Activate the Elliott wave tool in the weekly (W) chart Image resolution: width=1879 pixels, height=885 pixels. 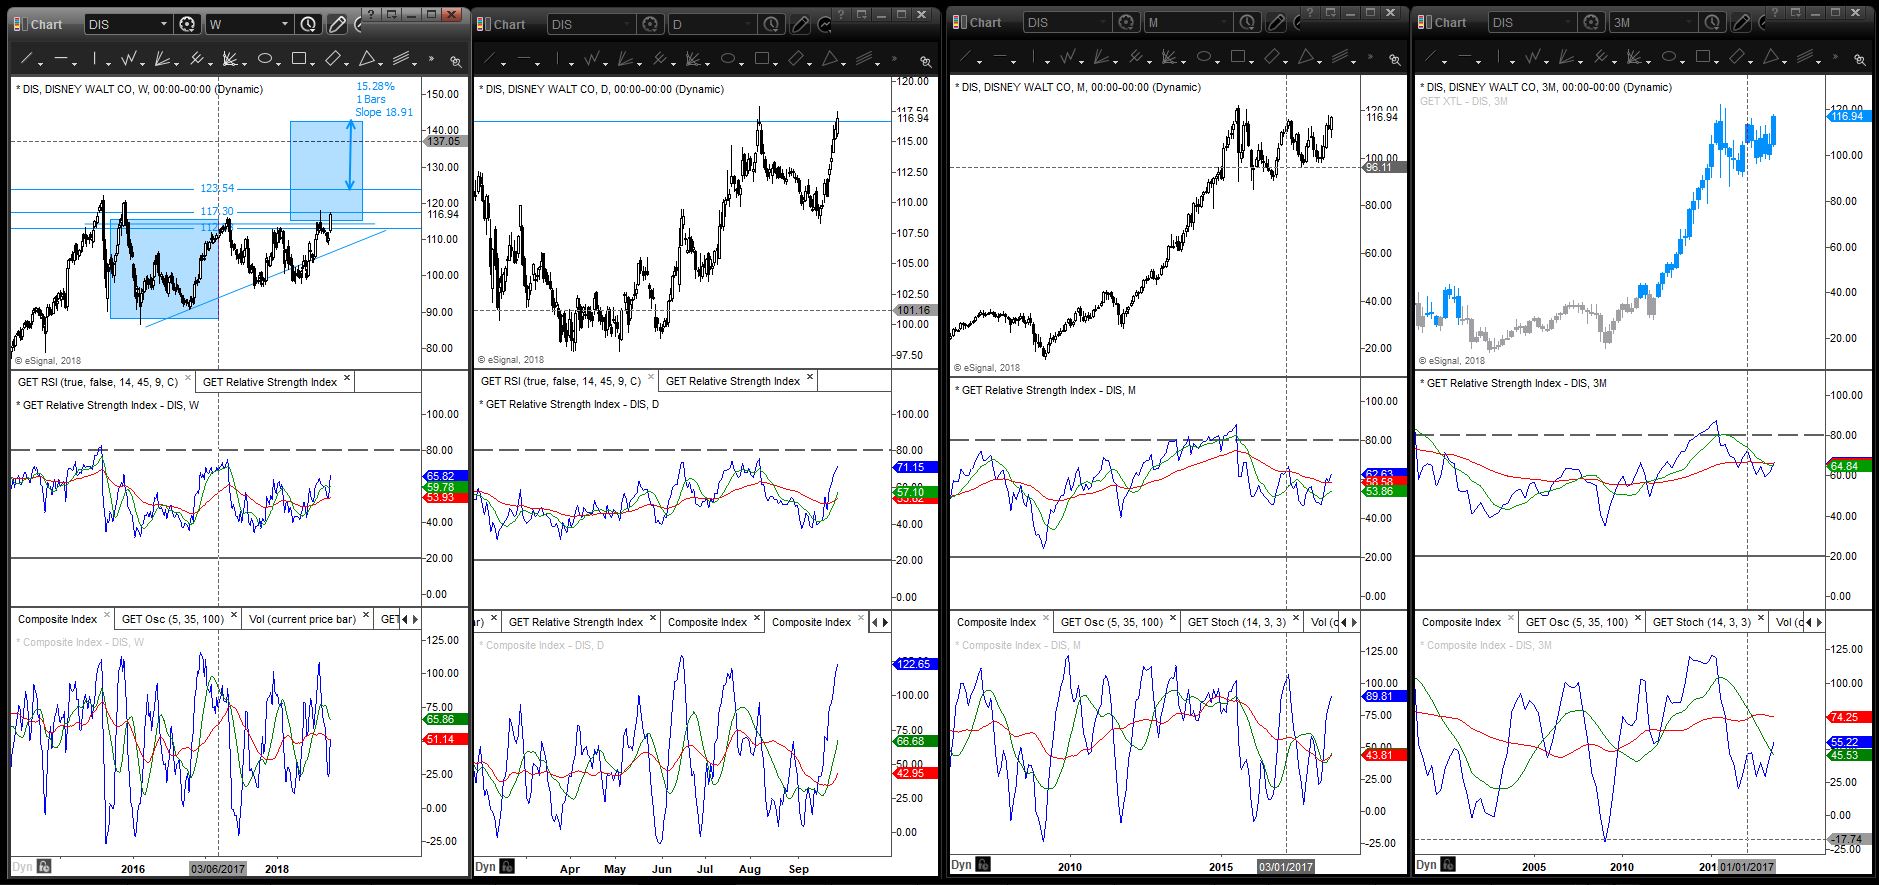tap(128, 59)
